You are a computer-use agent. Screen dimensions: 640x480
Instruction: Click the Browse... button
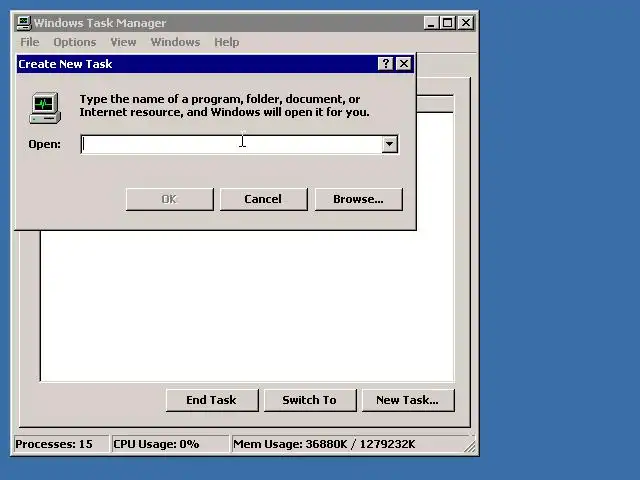click(358, 199)
